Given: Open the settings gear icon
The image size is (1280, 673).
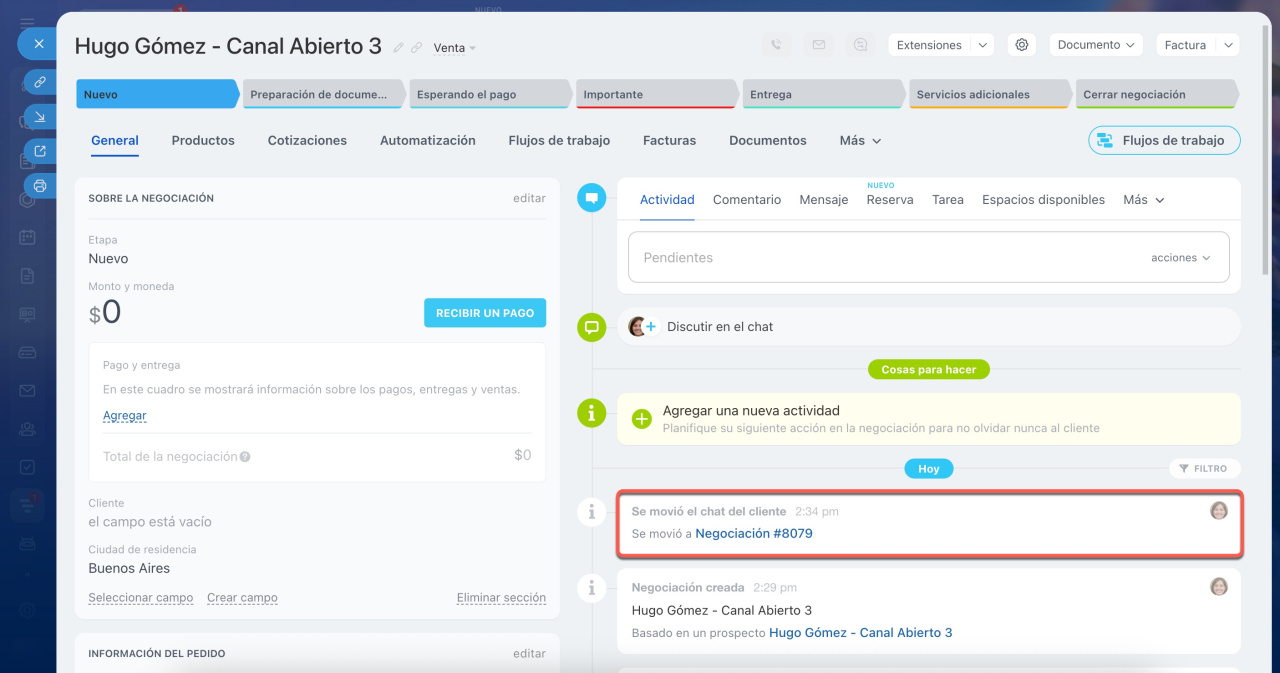Looking at the screenshot, I should click(1021, 45).
